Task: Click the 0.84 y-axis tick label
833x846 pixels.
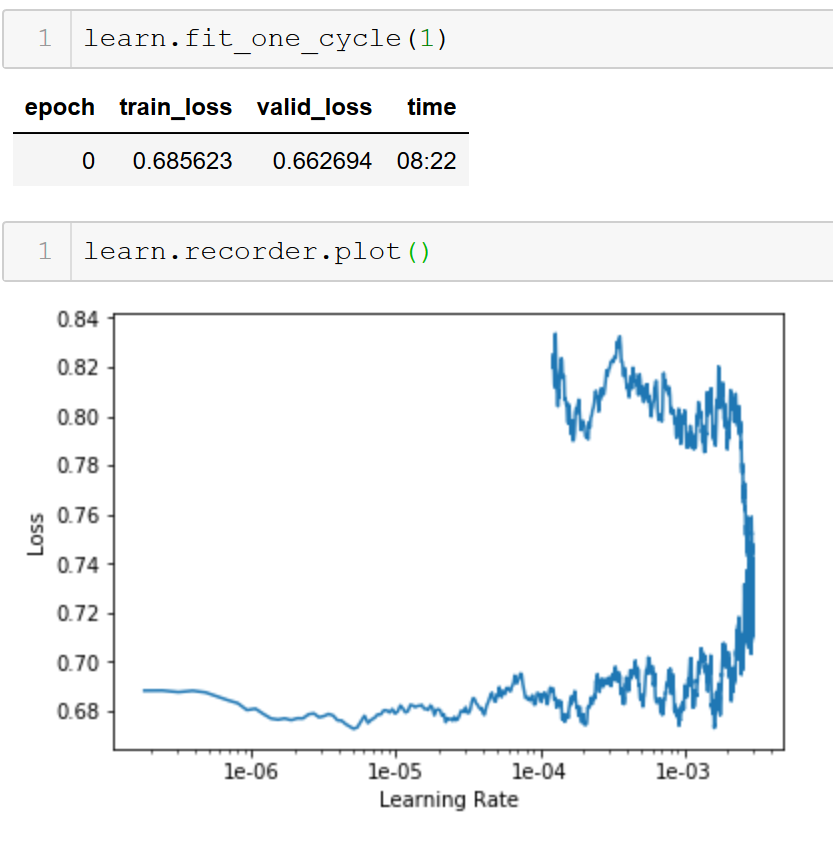Action: pyautogui.click(x=78, y=319)
